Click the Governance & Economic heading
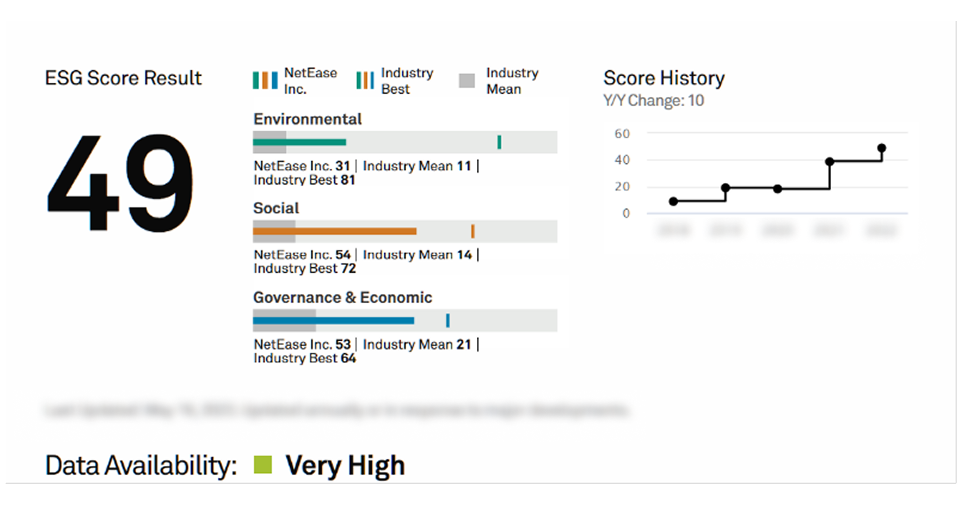The width and height of the screenshot is (960, 520). click(x=342, y=297)
